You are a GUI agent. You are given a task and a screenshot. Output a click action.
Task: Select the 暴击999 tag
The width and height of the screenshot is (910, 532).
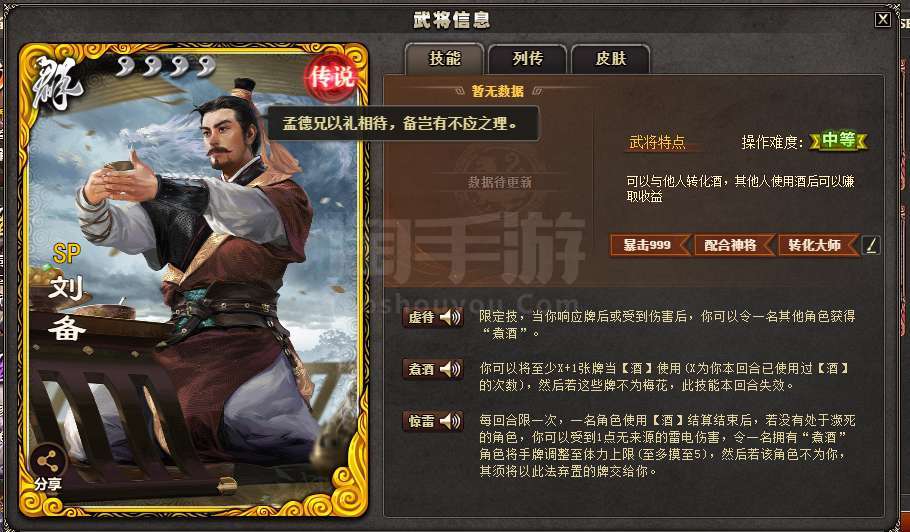[649, 245]
